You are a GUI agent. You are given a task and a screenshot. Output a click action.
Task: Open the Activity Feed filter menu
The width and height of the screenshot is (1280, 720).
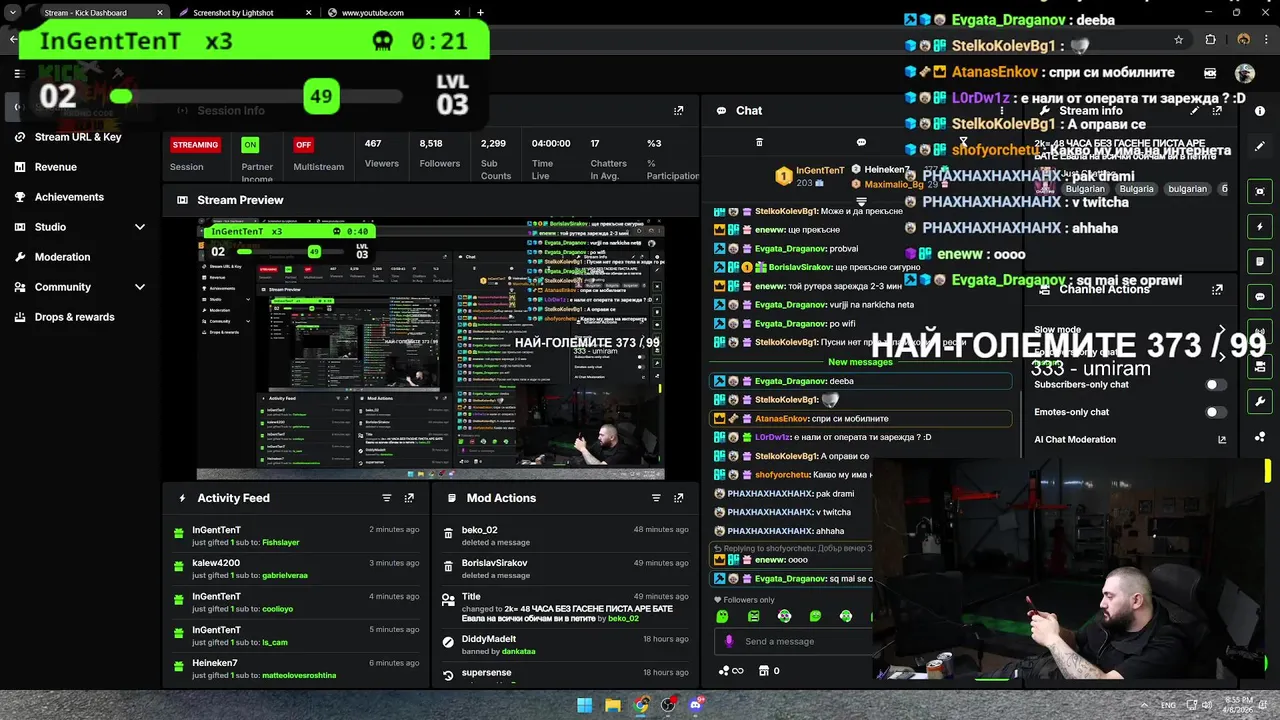coord(386,498)
